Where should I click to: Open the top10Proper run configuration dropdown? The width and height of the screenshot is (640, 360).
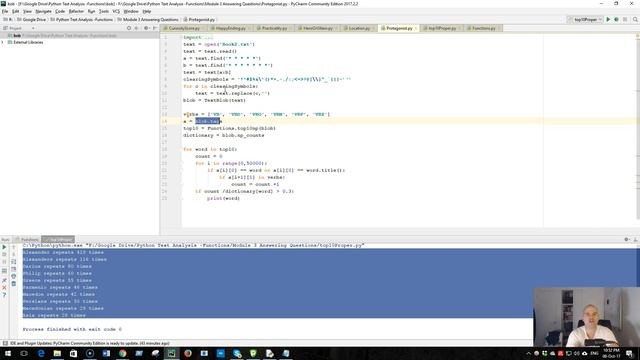point(585,20)
